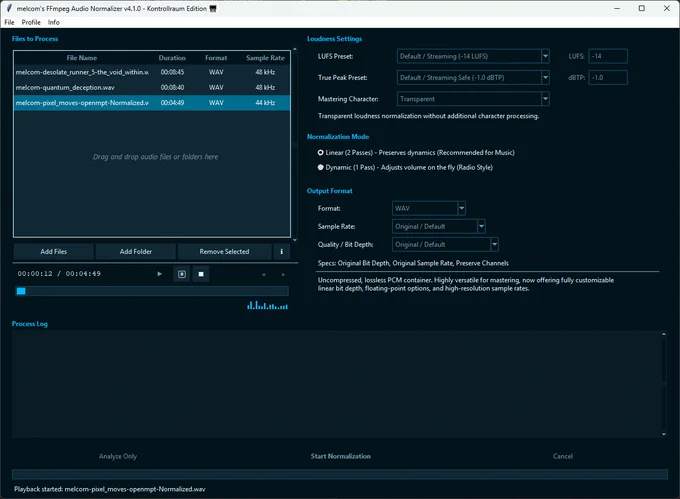Open file info with the i button

point(281,251)
